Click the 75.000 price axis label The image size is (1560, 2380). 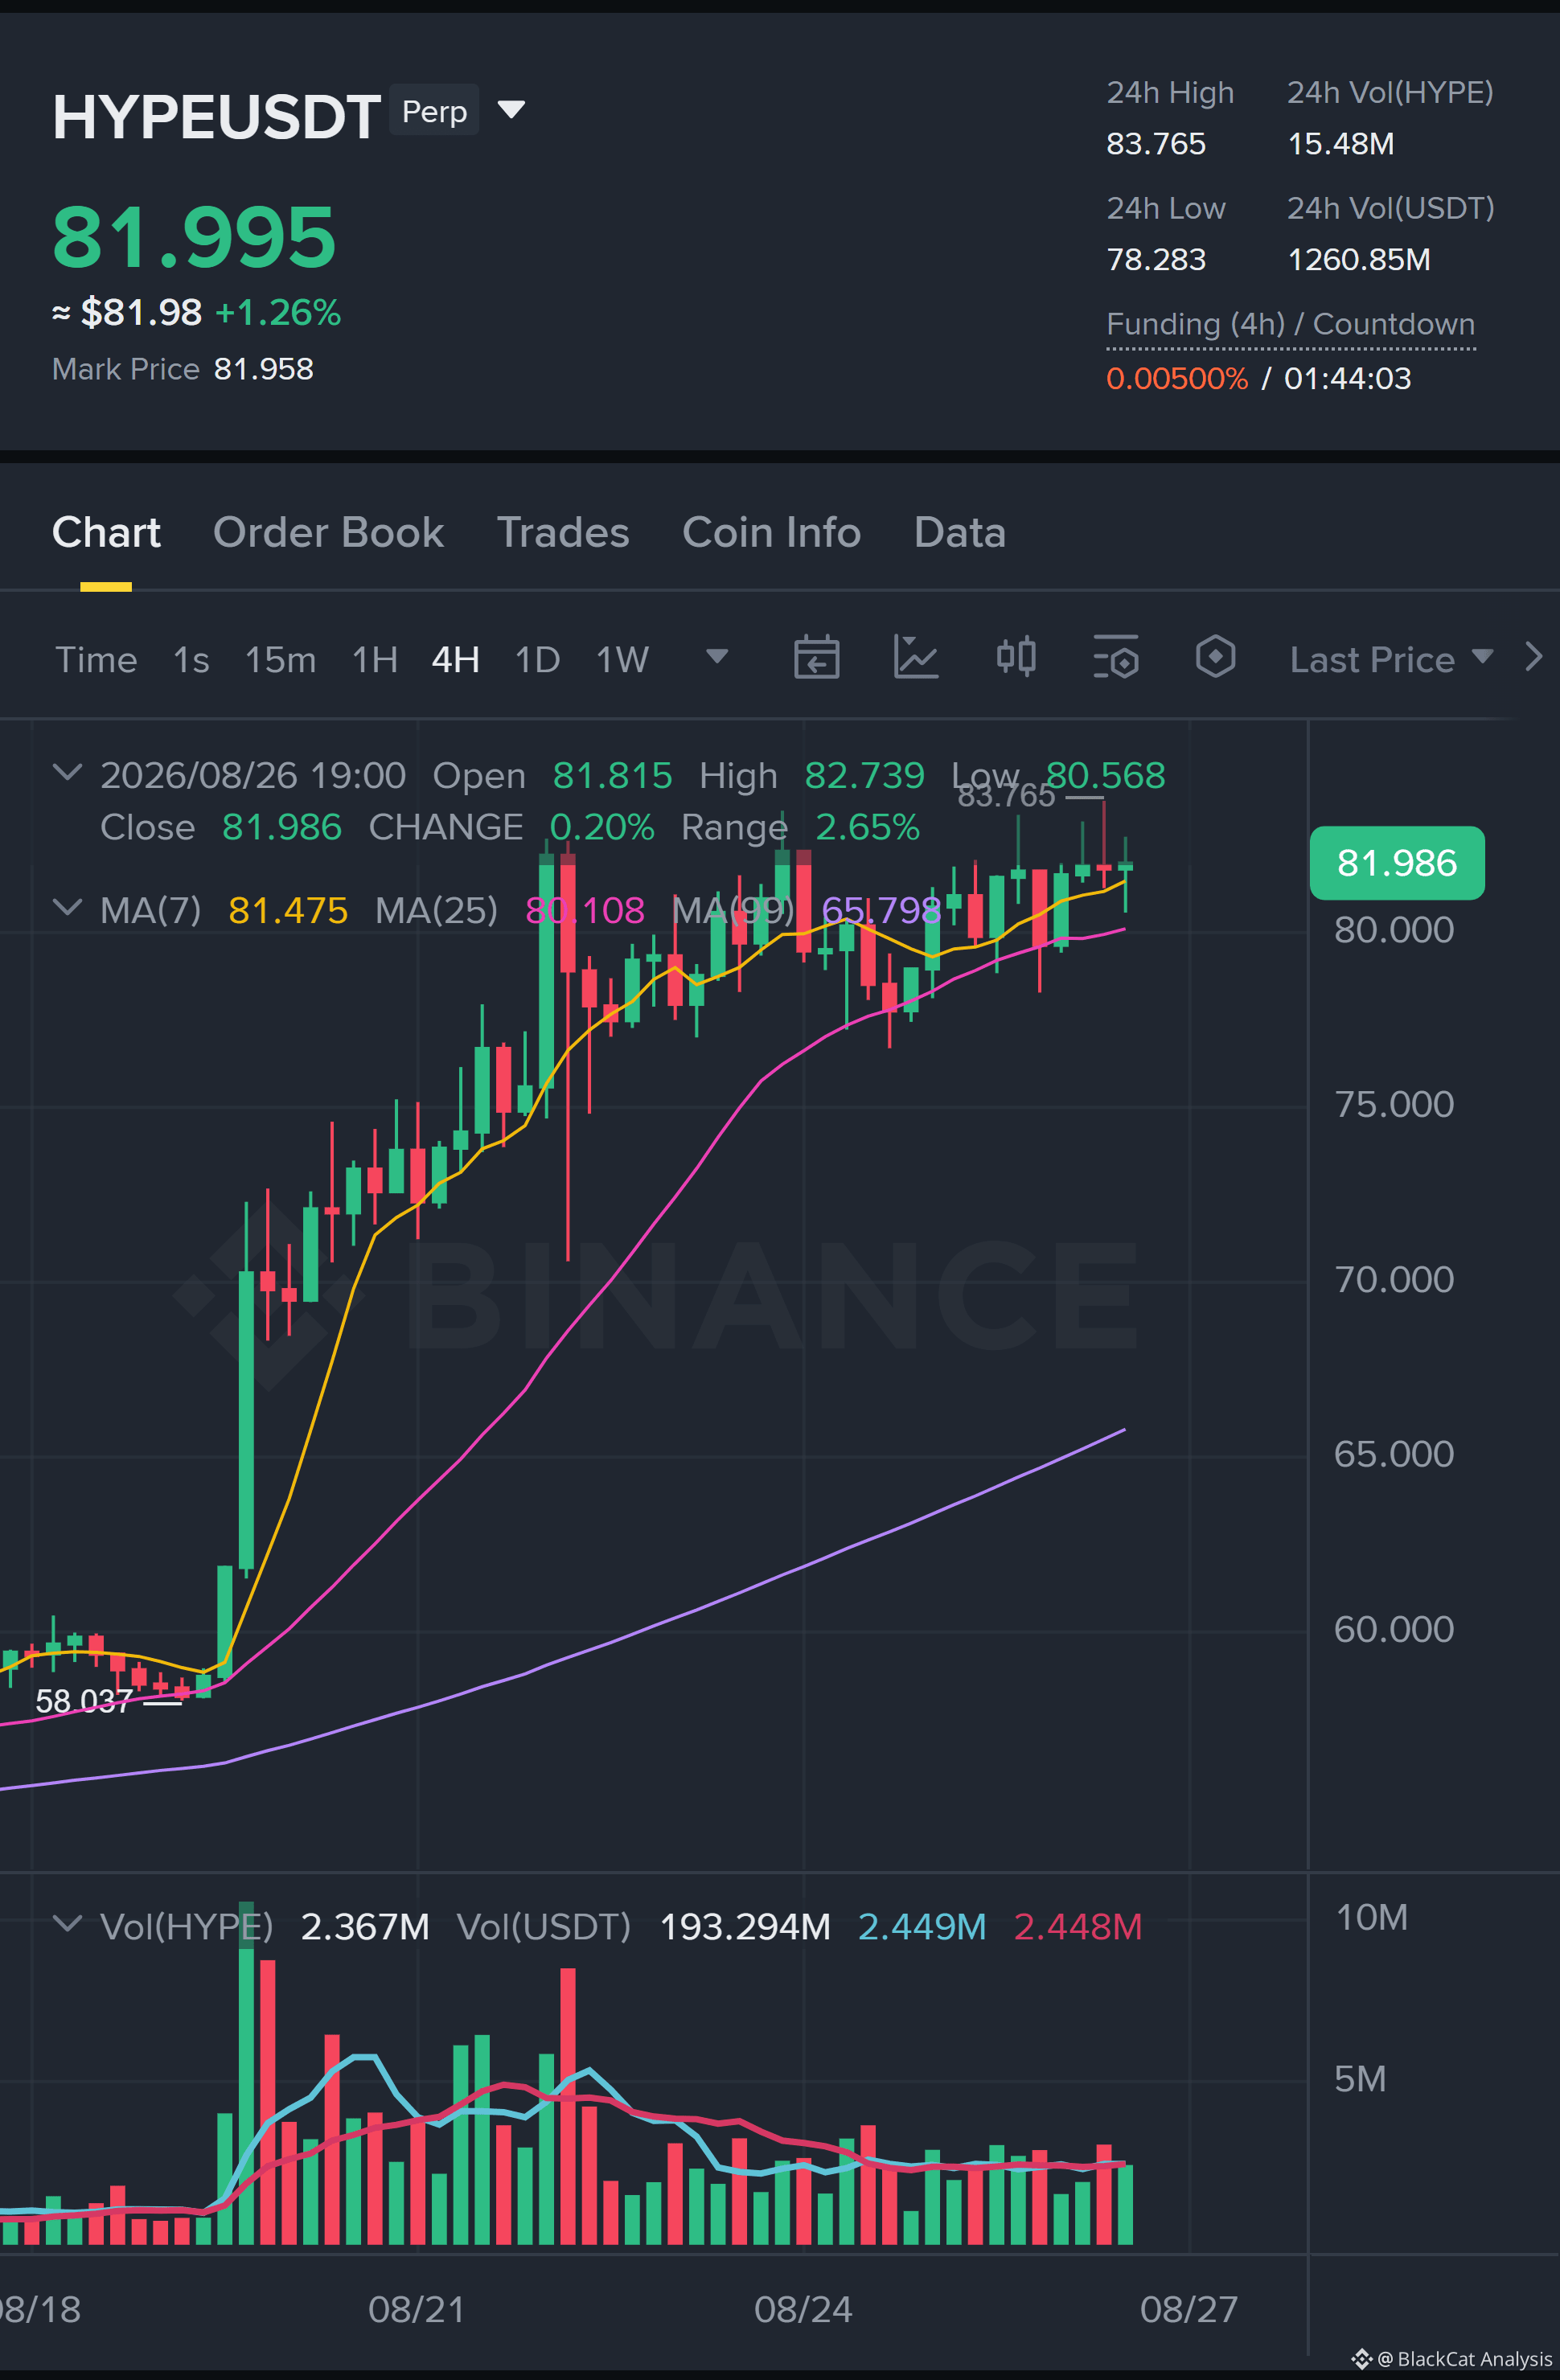(x=1394, y=1104)
